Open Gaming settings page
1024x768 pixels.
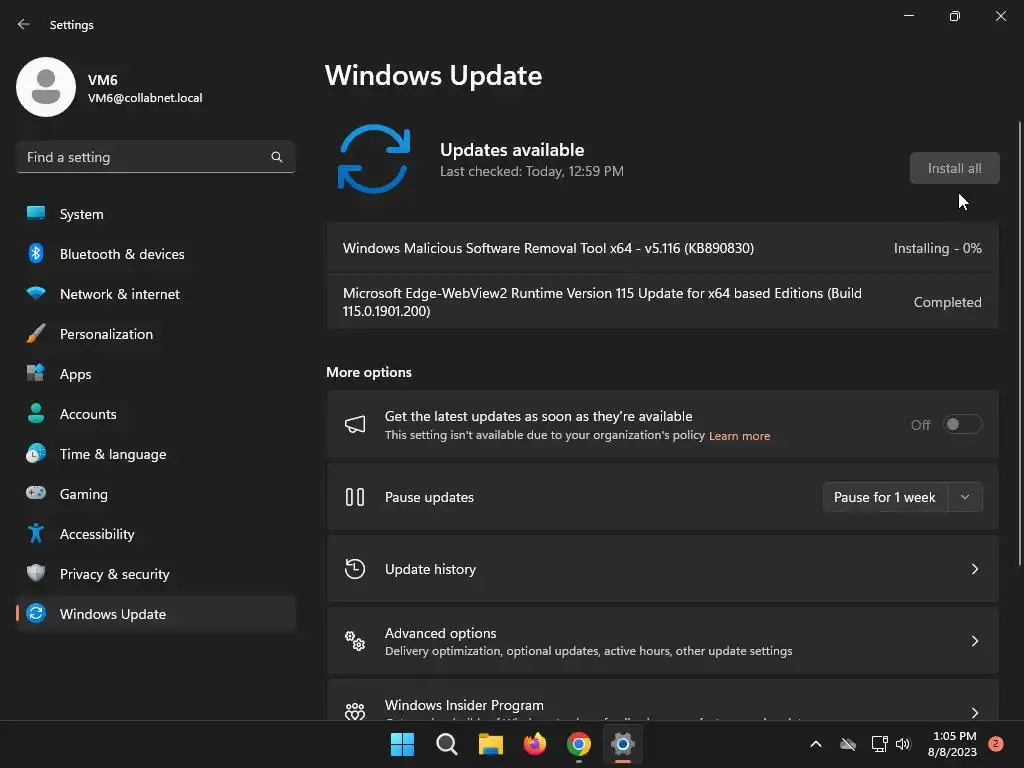point(156,493)
